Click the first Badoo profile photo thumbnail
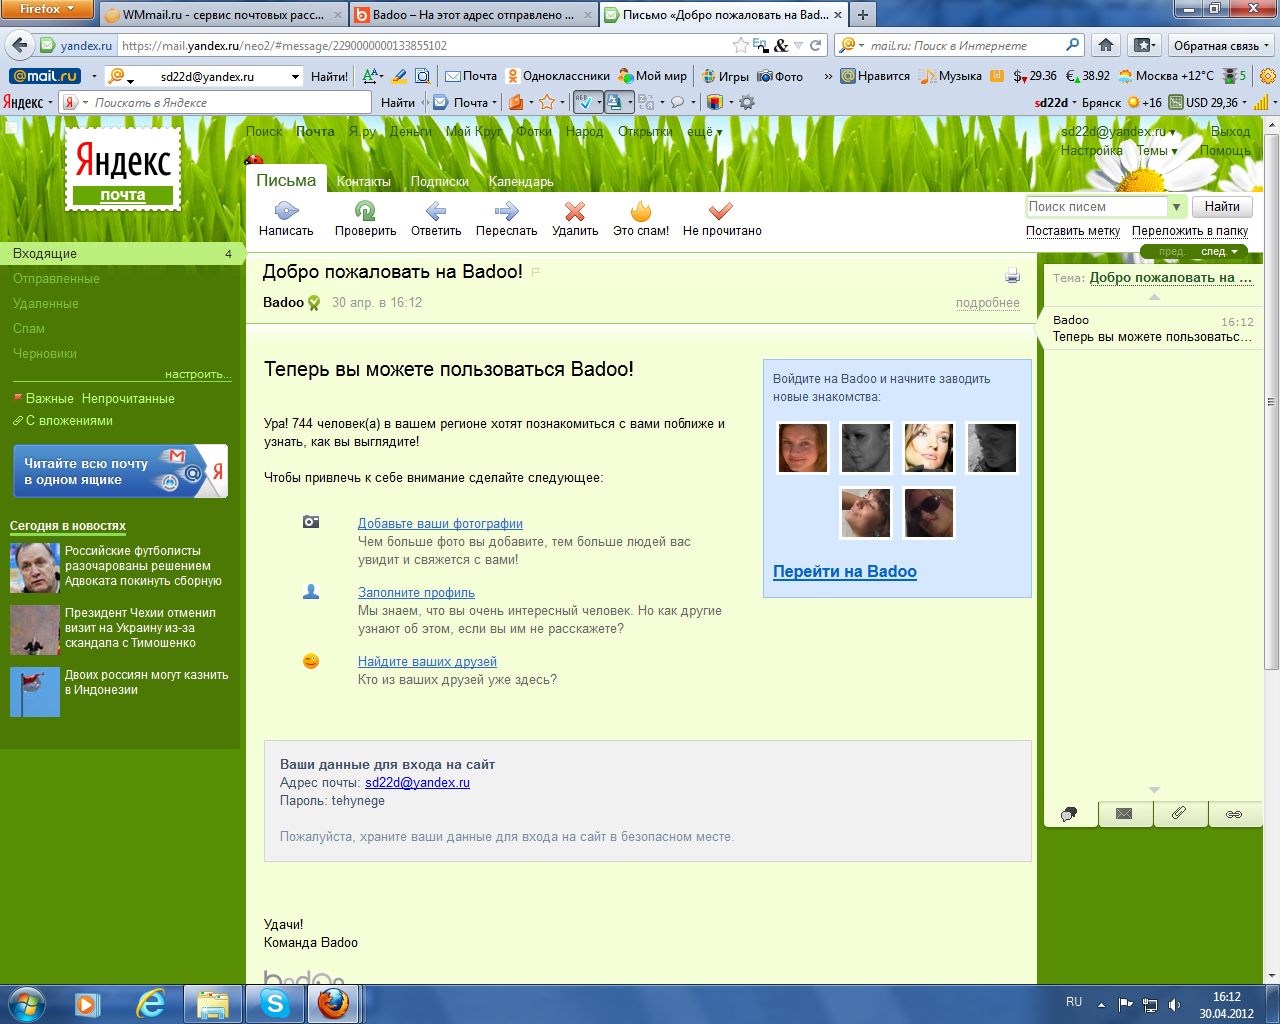1280x1024 pixels. (x=803, y=447)
